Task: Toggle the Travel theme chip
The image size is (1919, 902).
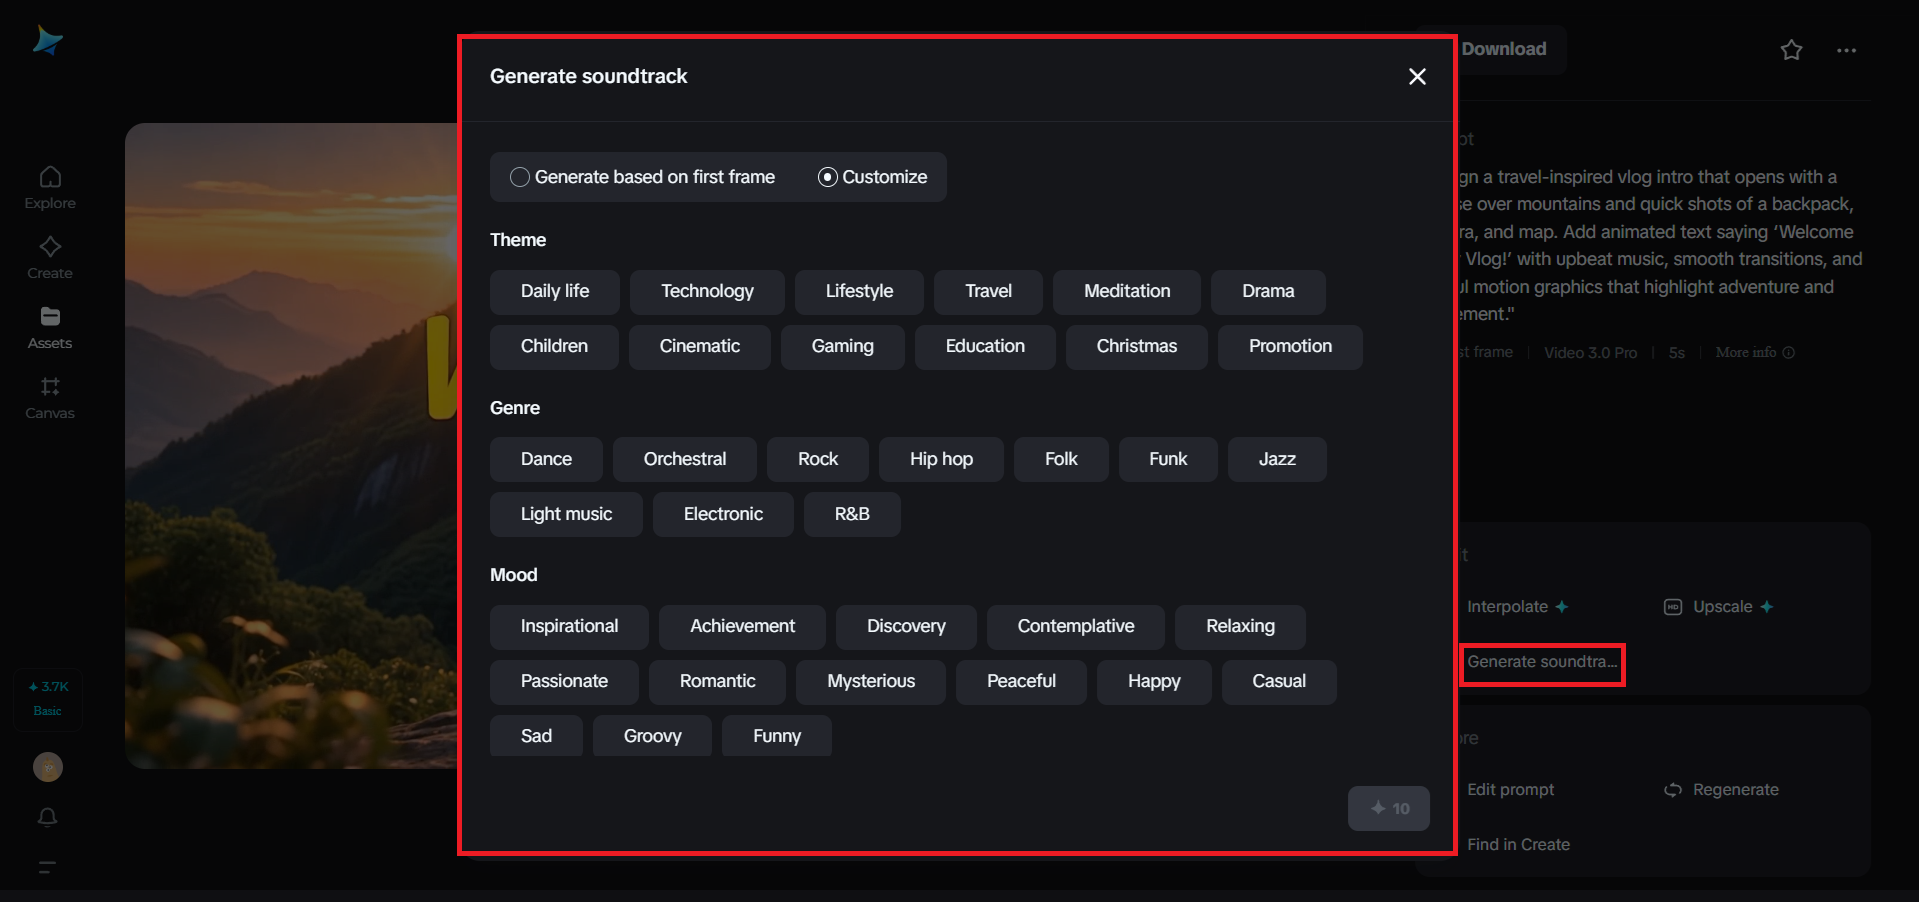Action: pyautogui.click(x=987, y=292)
